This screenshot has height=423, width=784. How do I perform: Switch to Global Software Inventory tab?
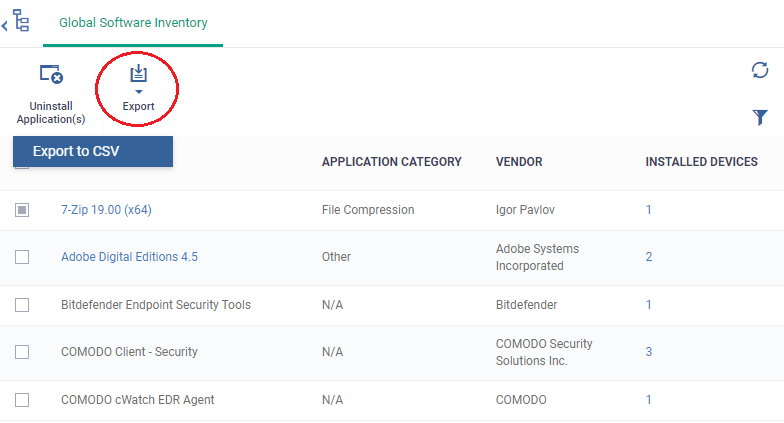[133, 23]
